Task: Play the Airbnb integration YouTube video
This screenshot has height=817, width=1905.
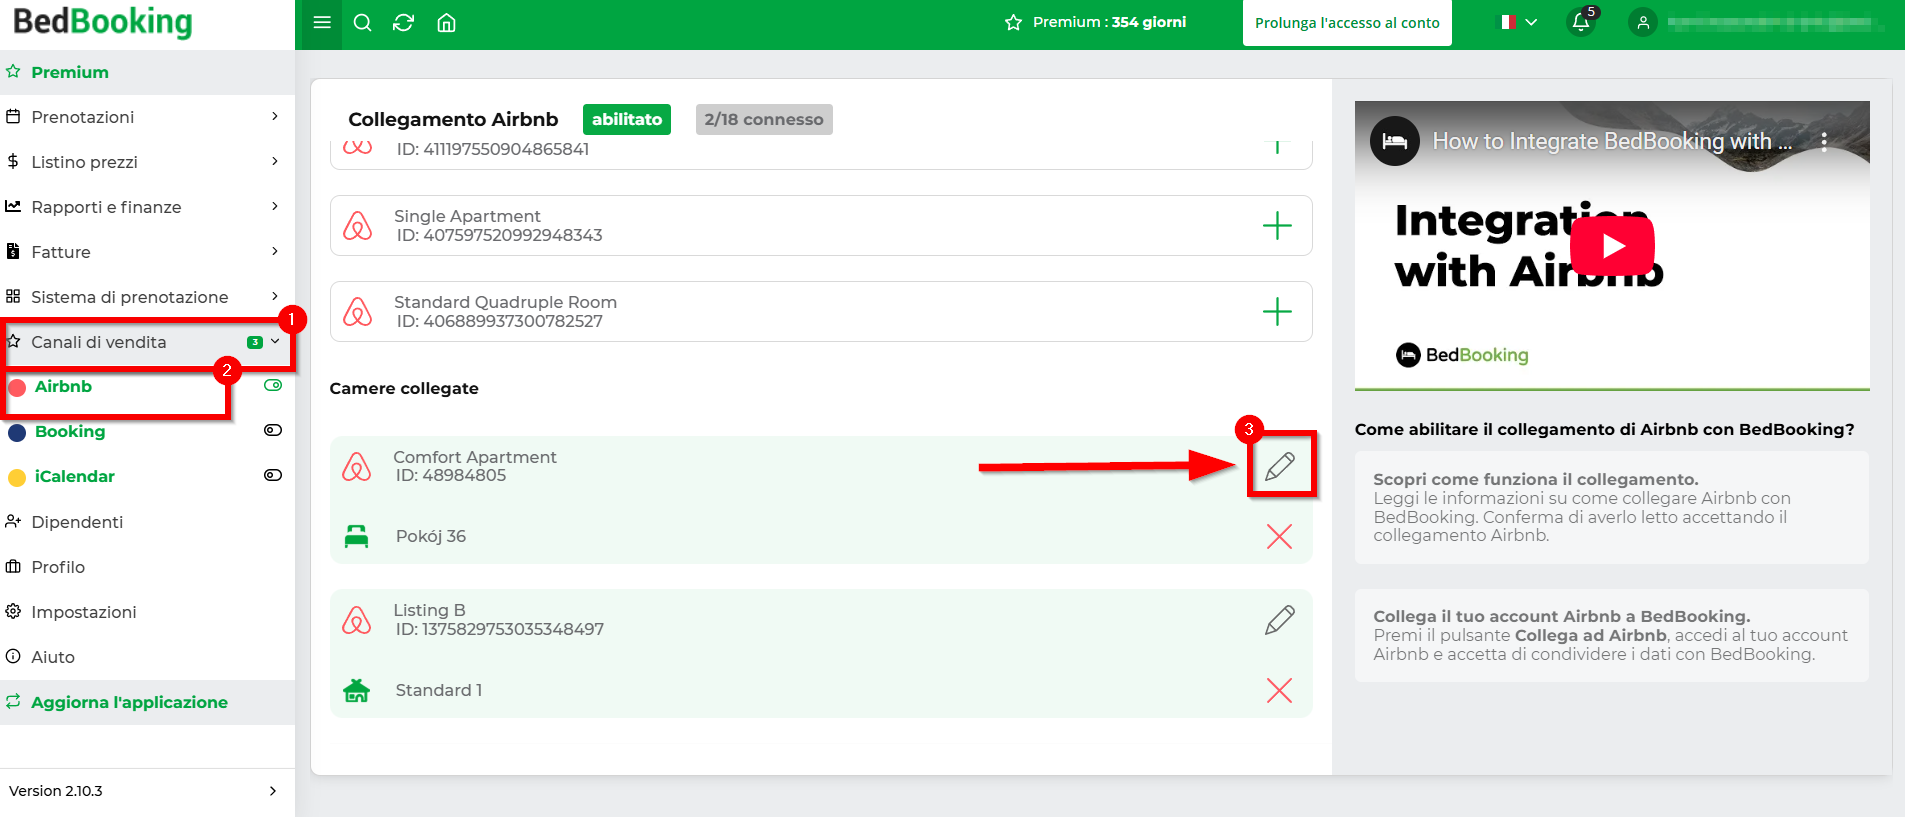Action: pos(1612,246)
